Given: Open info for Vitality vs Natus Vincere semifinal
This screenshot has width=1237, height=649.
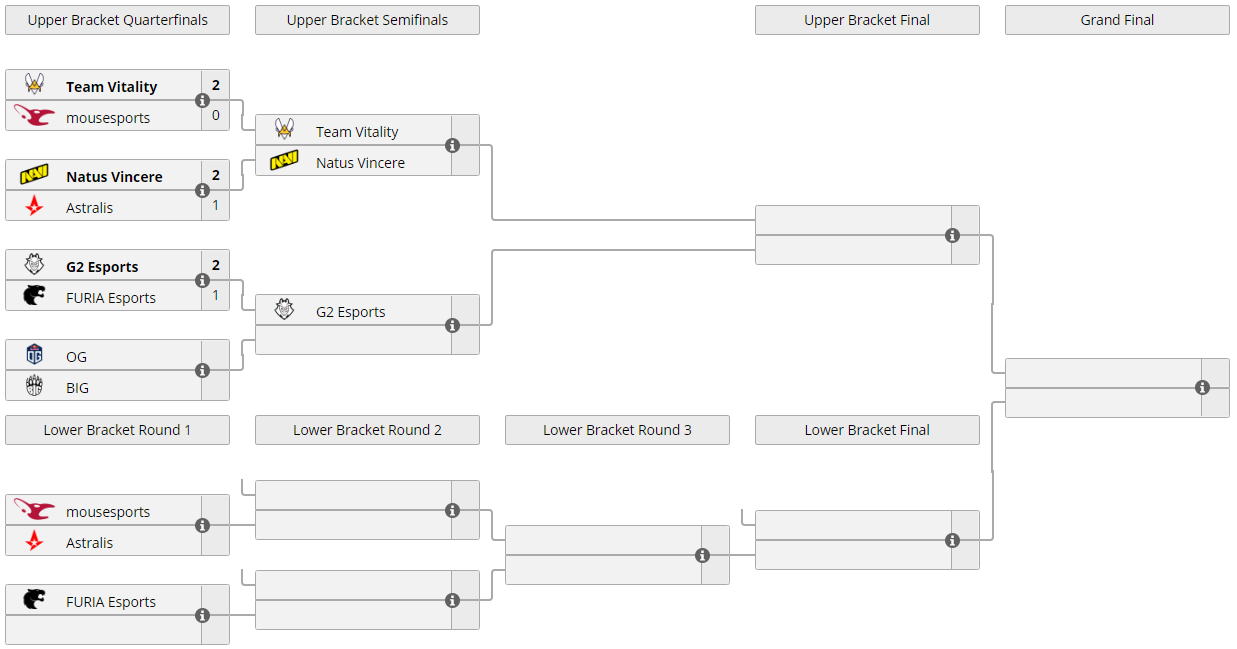Looking at the screenshot, I should click(x=452, y=146).
